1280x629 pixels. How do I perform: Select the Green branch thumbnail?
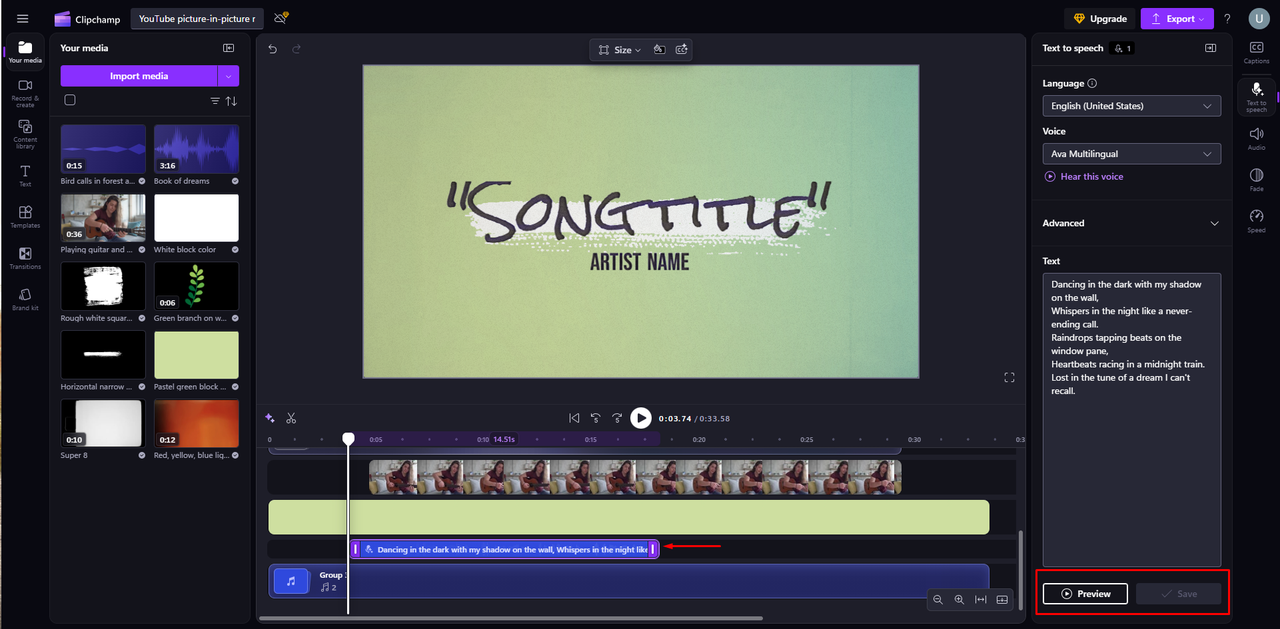196,286
